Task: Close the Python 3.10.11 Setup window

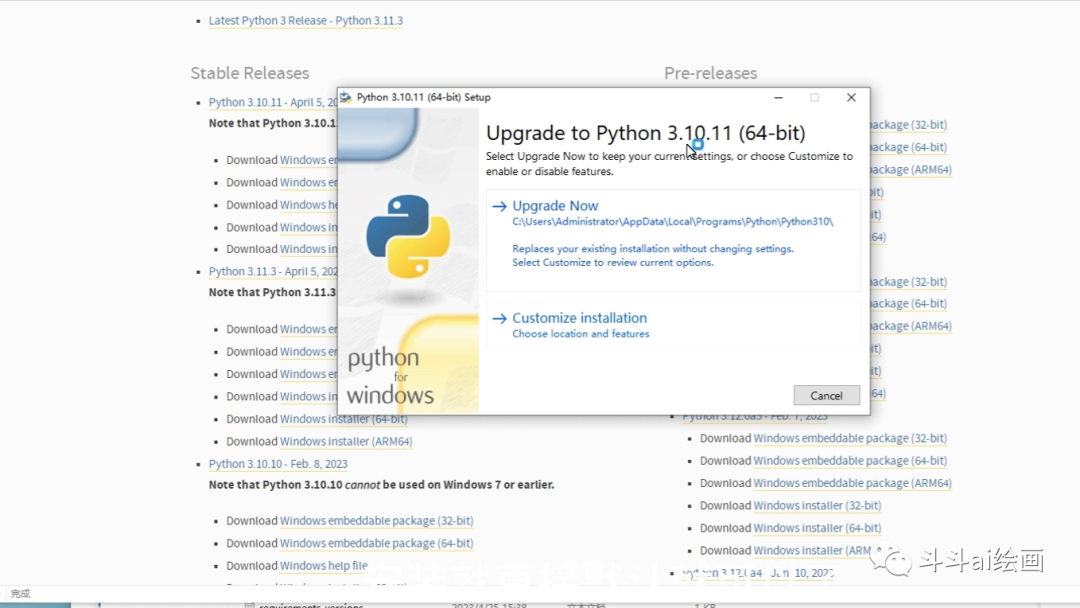Action: coord(851,97)
